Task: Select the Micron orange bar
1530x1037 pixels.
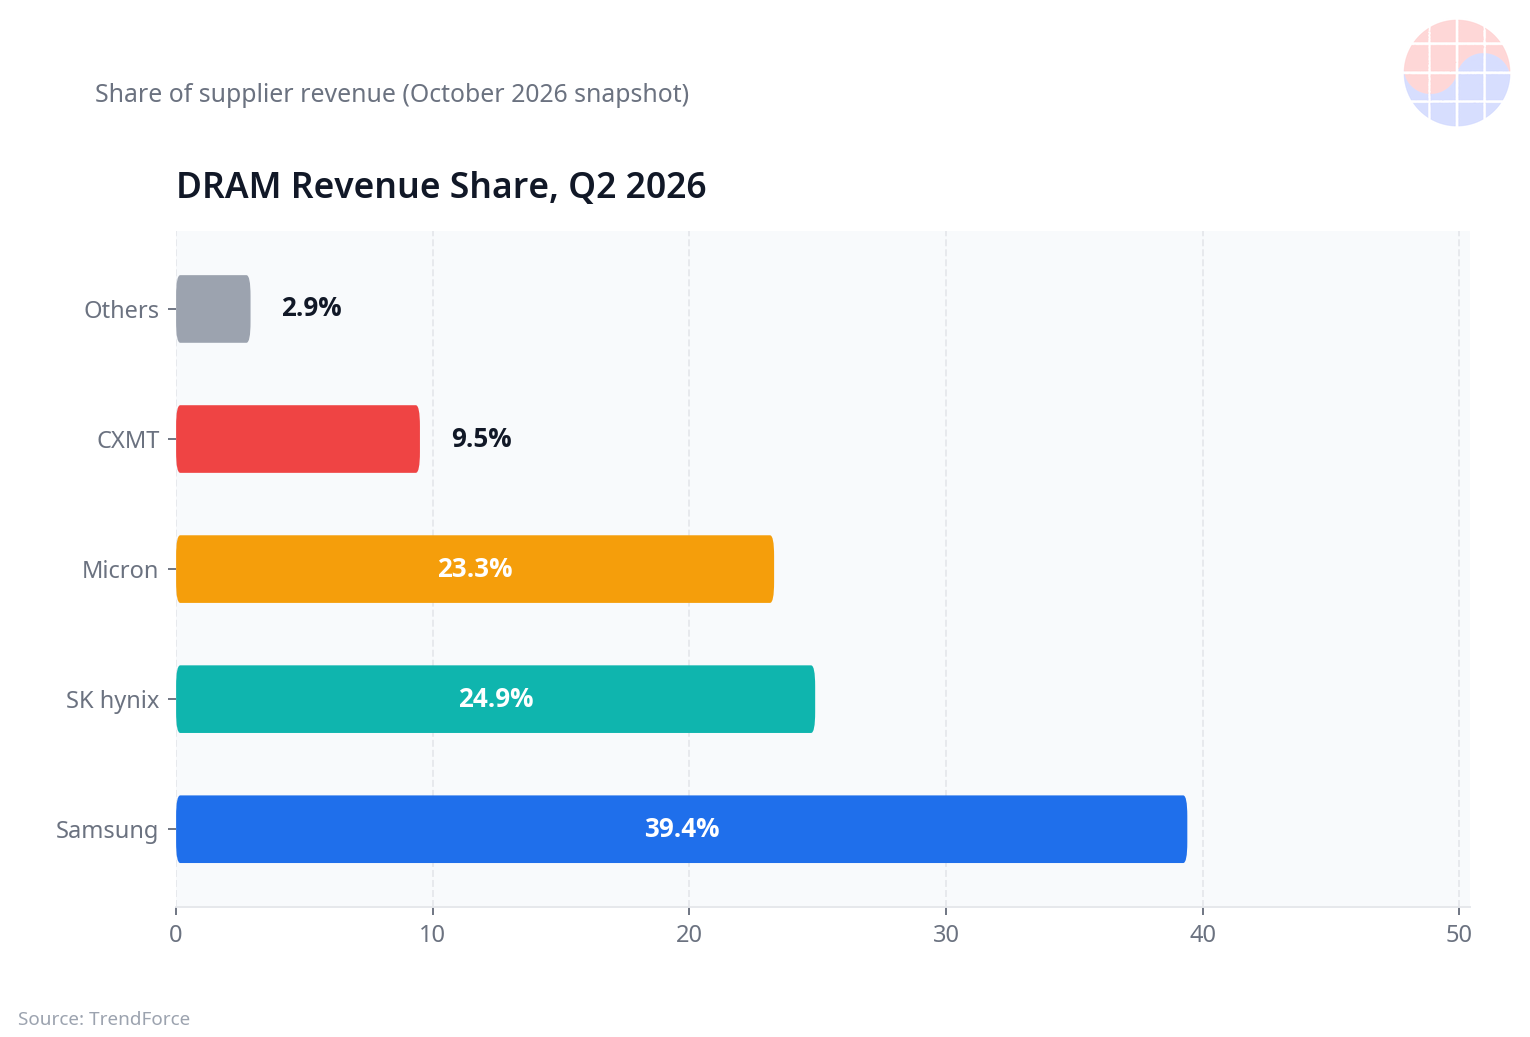Action: [475, 569]
